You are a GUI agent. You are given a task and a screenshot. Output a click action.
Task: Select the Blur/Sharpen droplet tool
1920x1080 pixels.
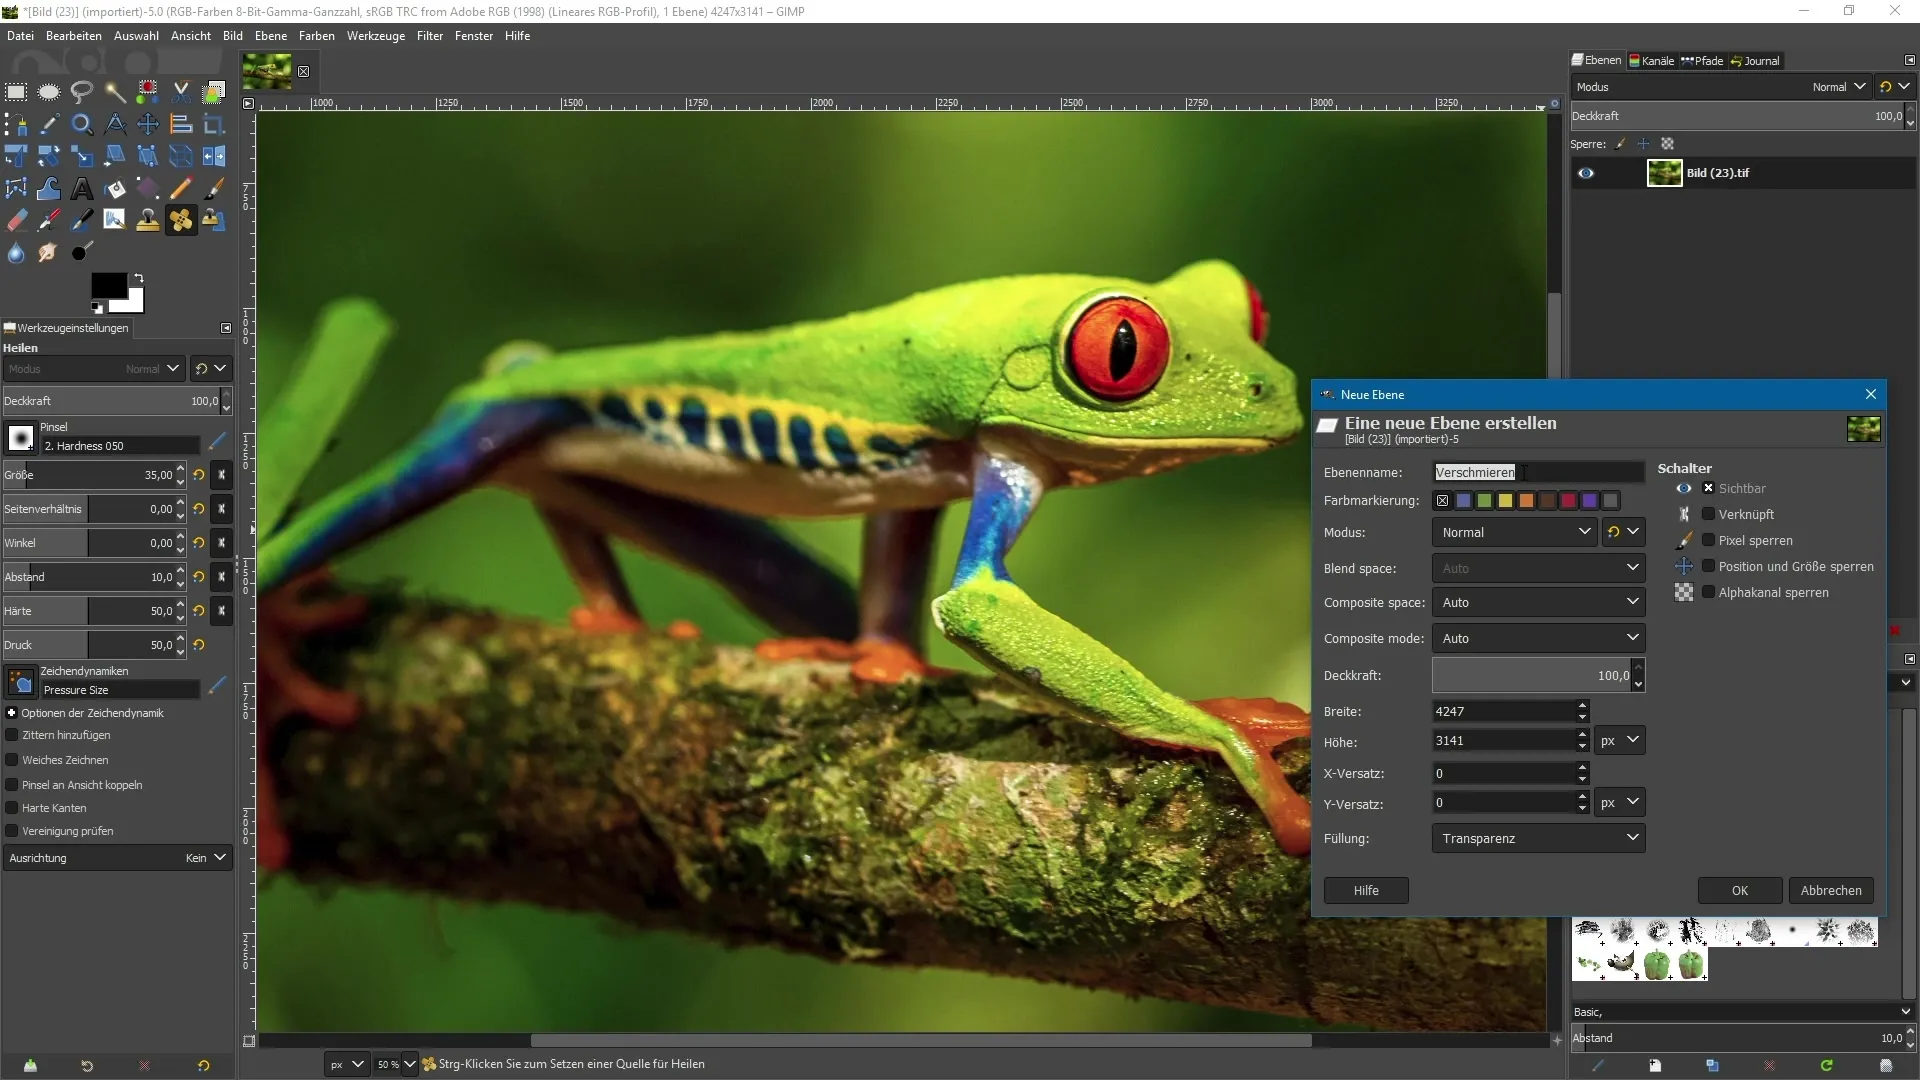click(x=16, y=253)
